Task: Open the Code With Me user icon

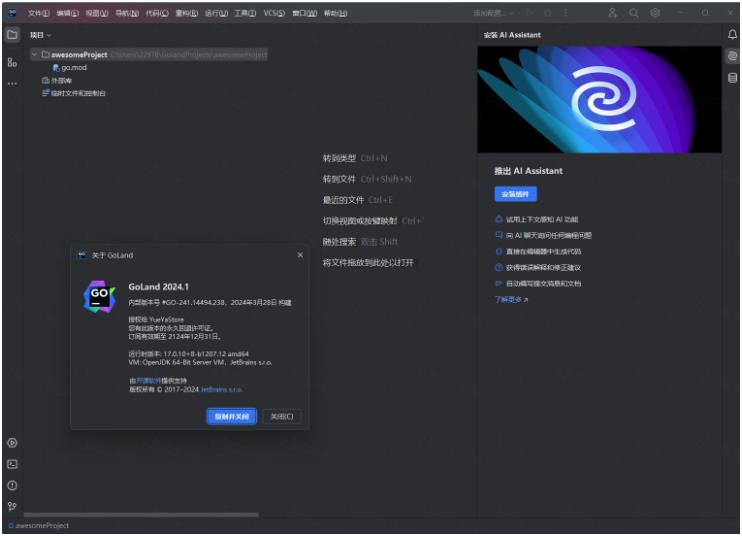Action: (x=612, y=13)
